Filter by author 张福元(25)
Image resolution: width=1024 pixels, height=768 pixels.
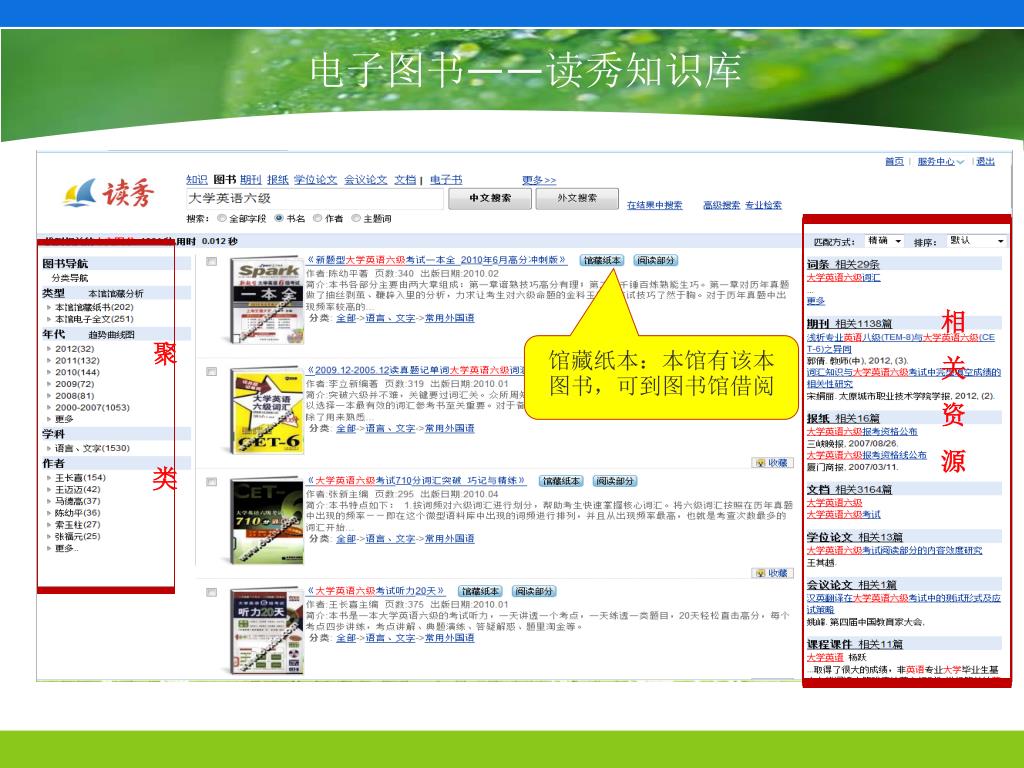click(78, 536)
